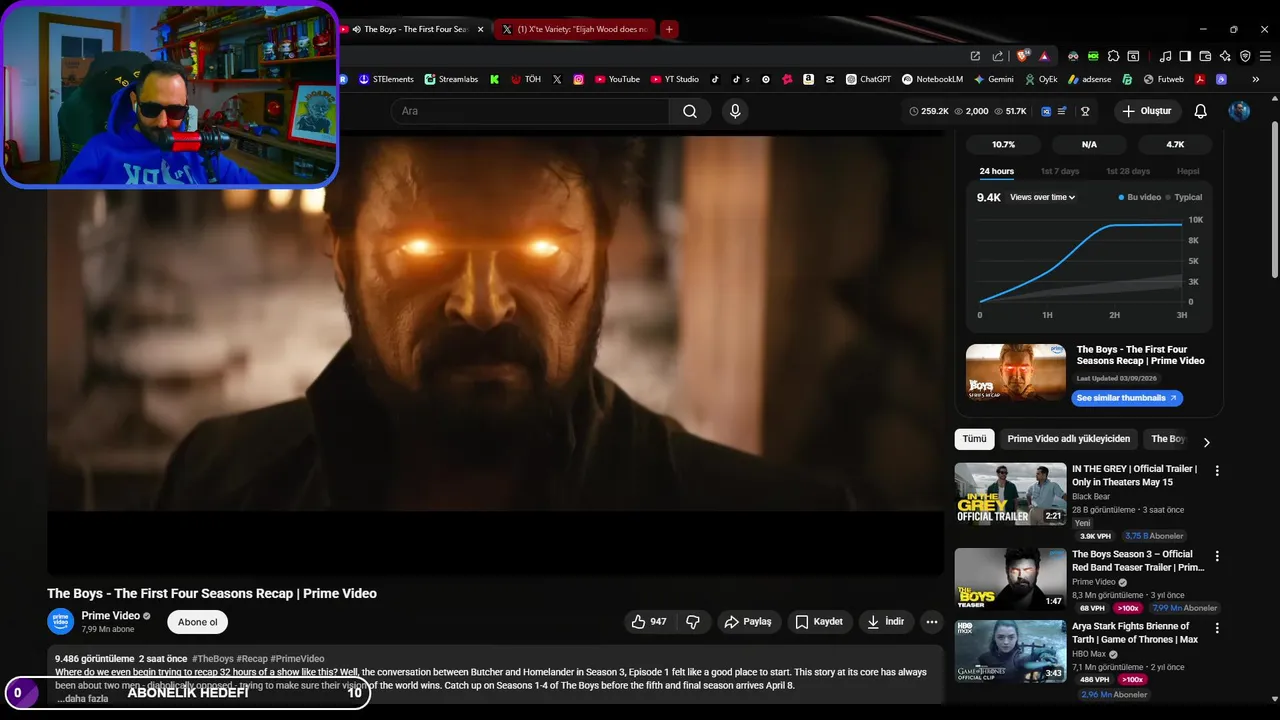The image size is (1280, 720).
Task: Open a new browser tab with plus
Action: tap(669, 29)
